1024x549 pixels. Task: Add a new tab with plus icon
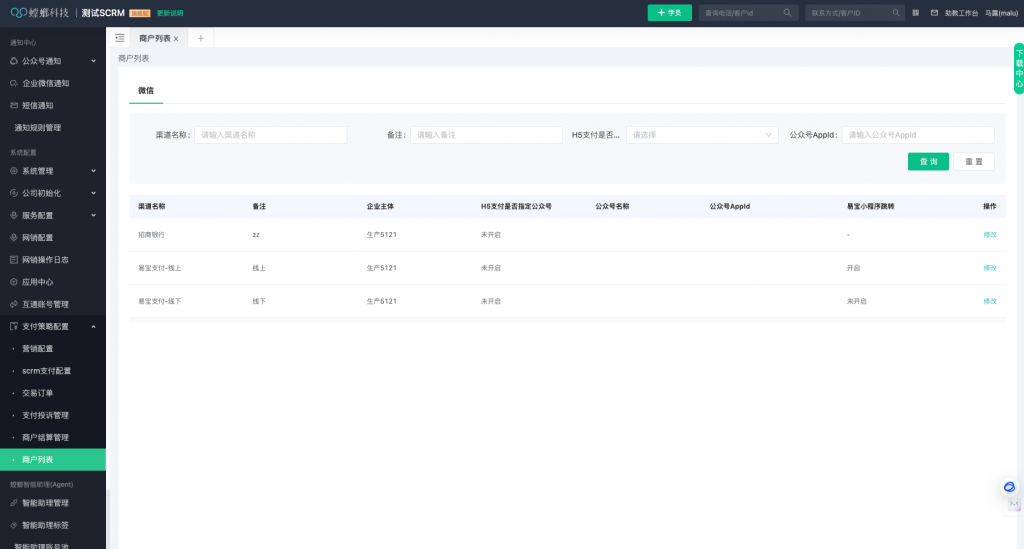200,38
